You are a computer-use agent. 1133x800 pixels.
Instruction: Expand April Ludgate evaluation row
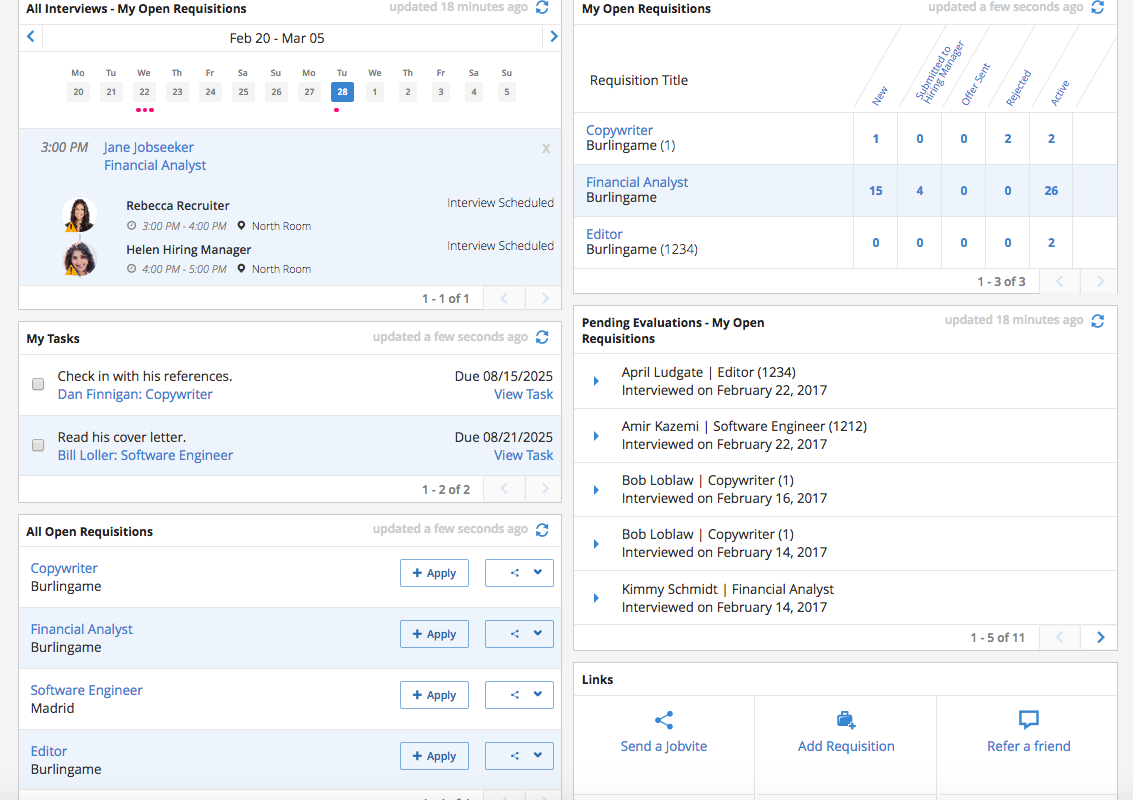click(x=596, y=381)
